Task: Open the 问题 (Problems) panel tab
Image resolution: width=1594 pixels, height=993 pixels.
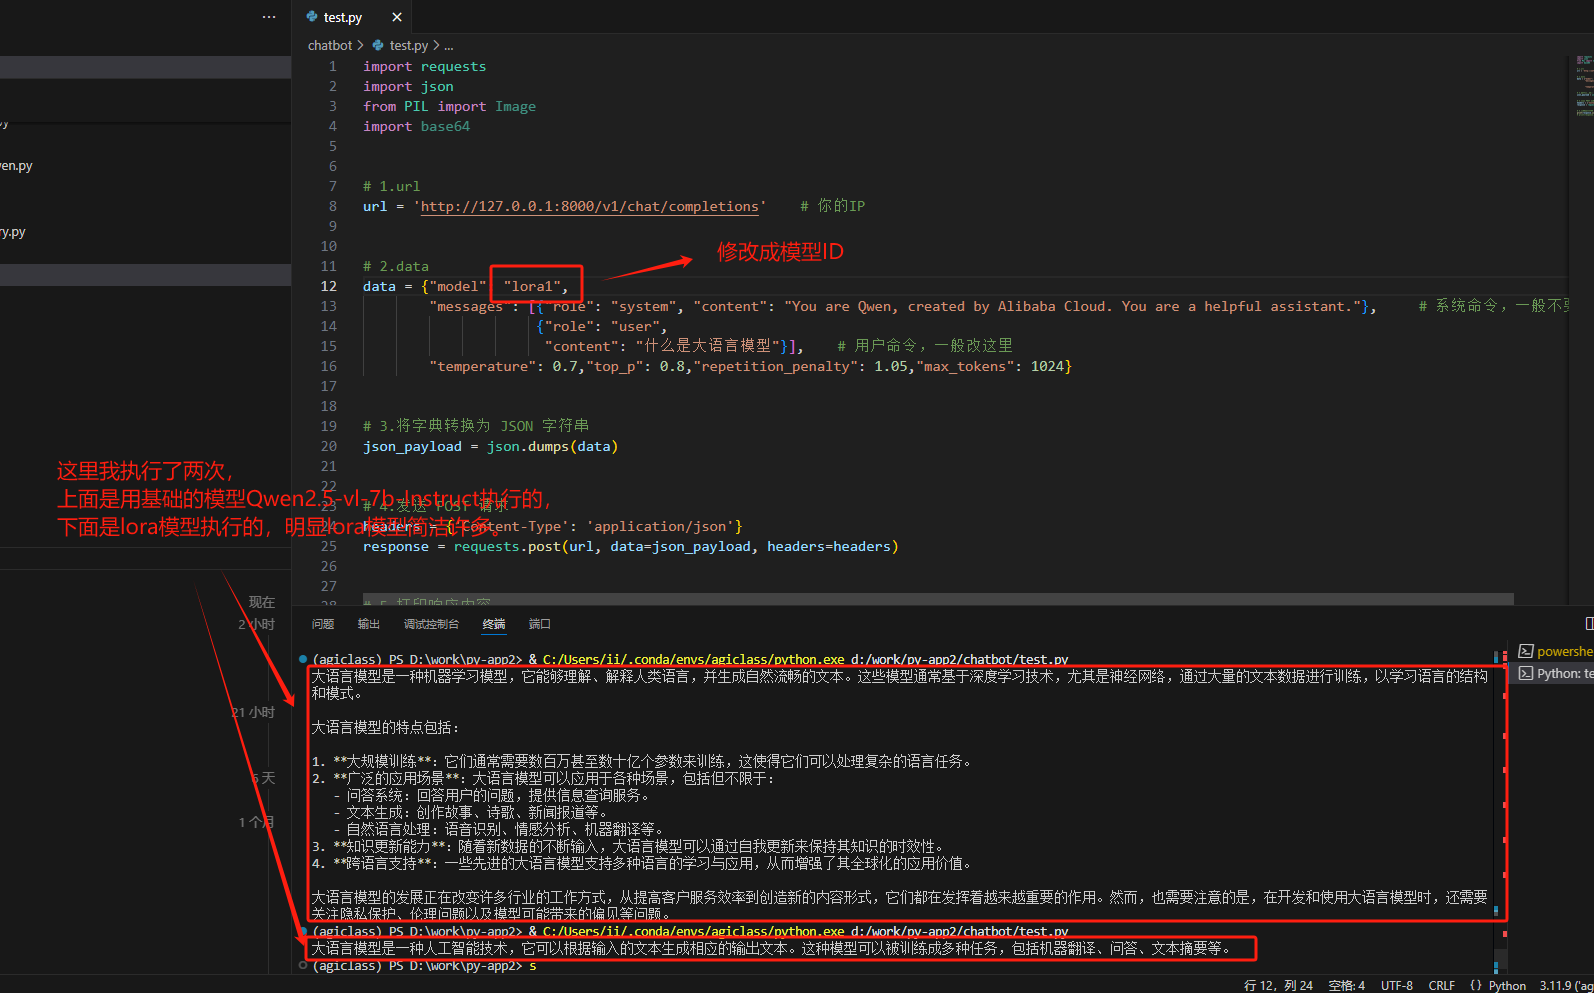Action: 323,624
